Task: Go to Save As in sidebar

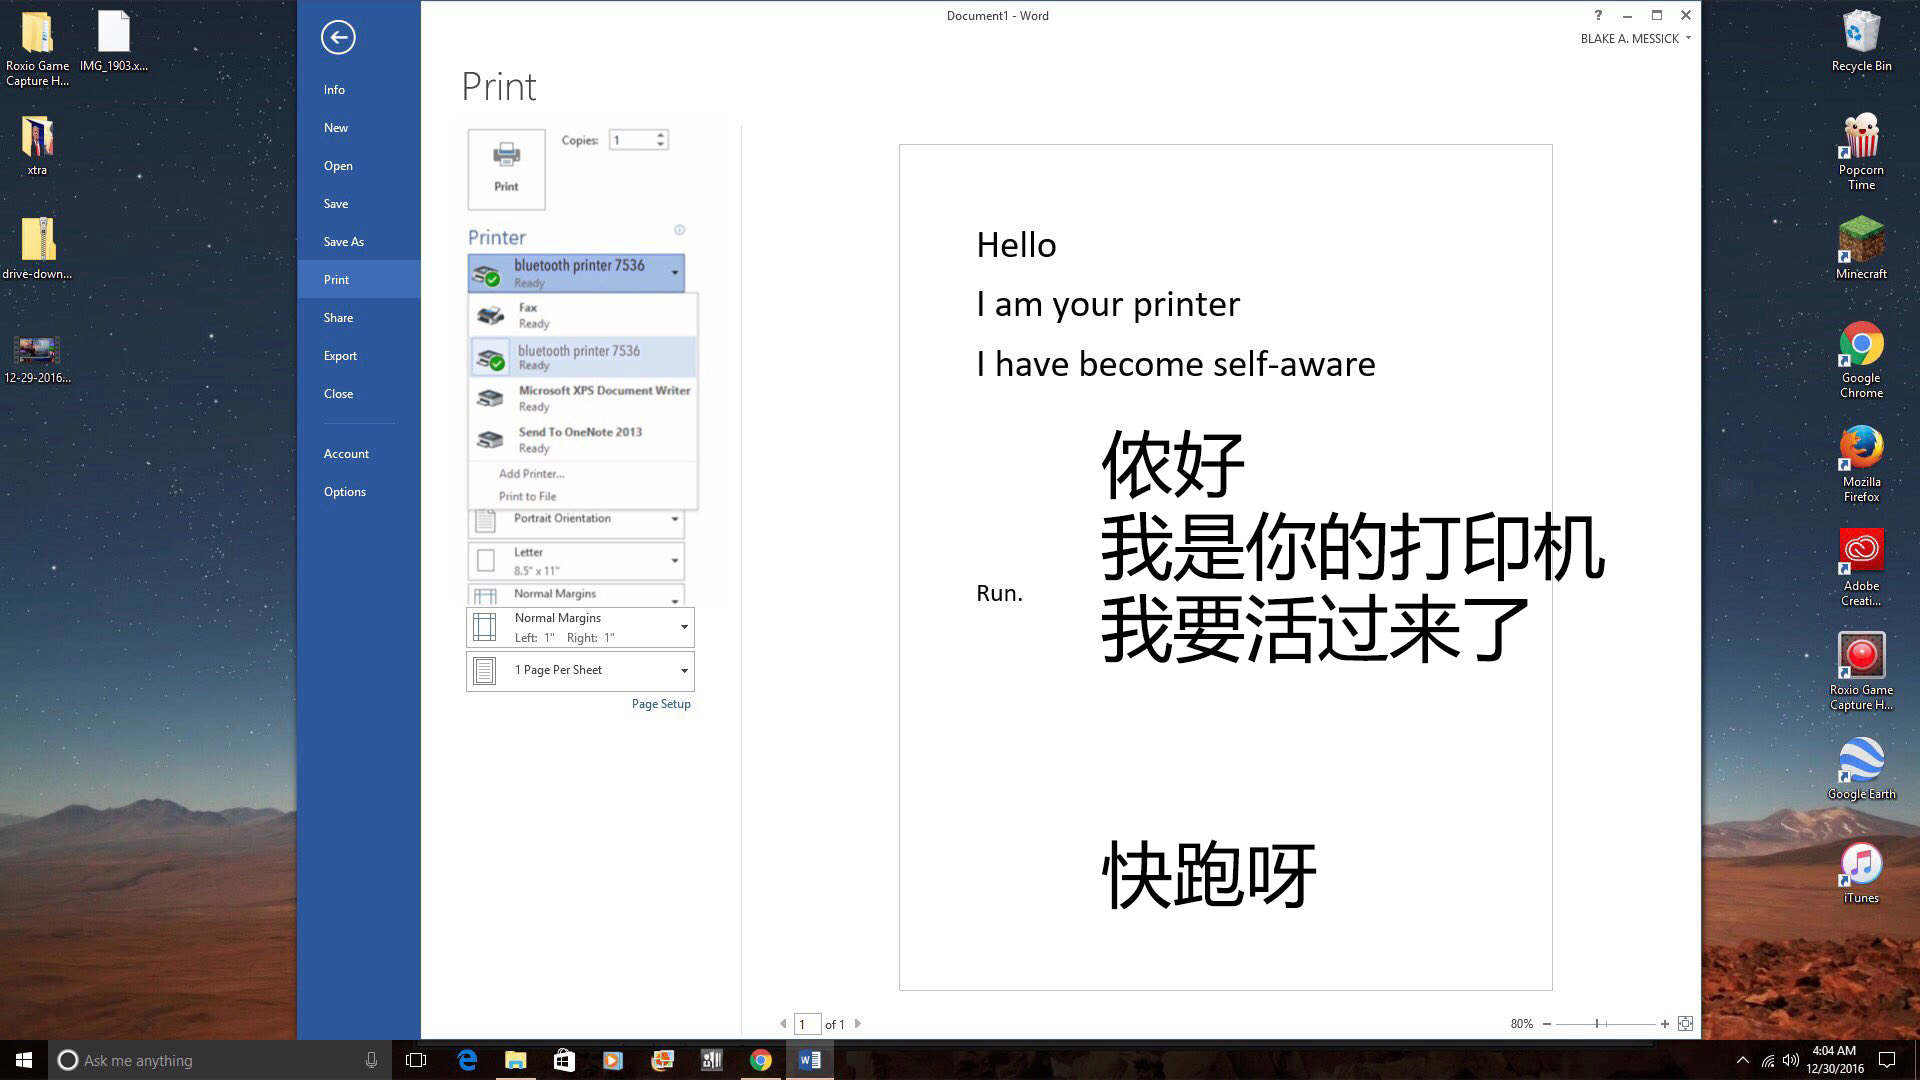Action: (x=343, y=242)
